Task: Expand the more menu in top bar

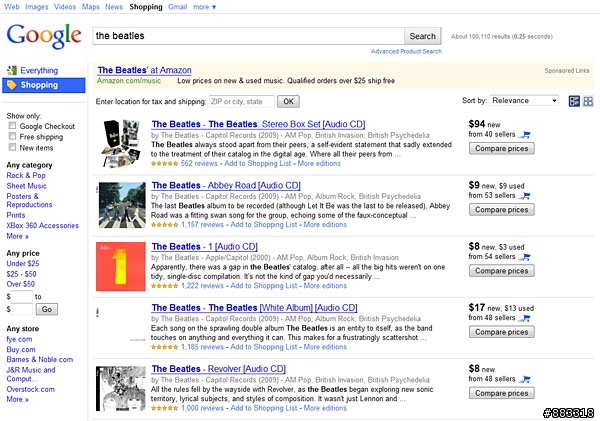Action: (204, 7)
